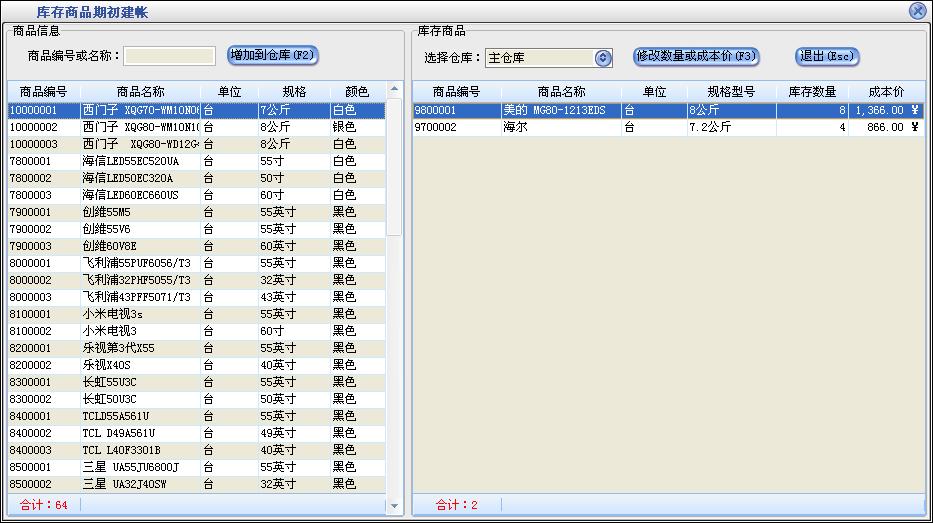Click 规格型号 column header in right table
The height and width of the screenshot is (523, 933).
pyautogui.click(x=731, y=92)
